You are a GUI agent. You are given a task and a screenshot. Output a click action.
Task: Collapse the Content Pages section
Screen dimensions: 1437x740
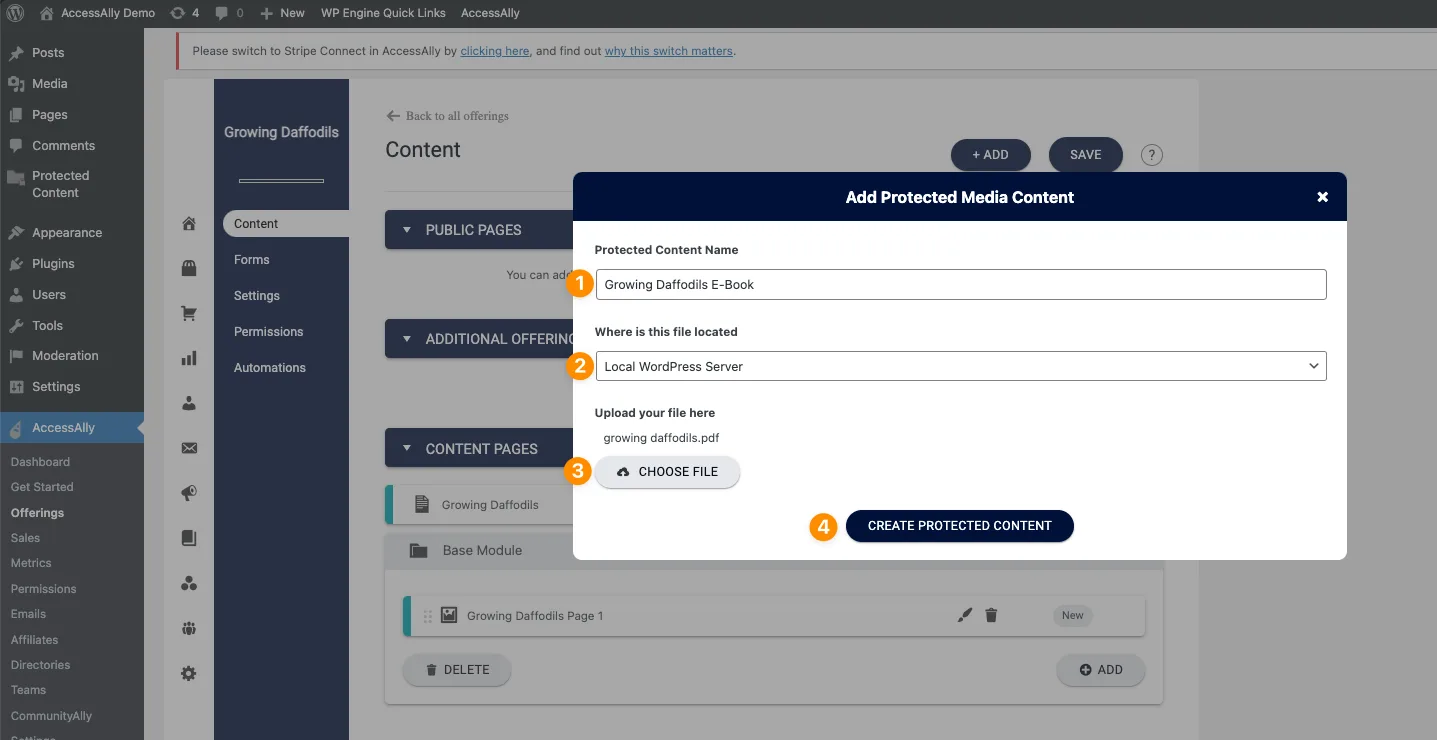point(407,449)
